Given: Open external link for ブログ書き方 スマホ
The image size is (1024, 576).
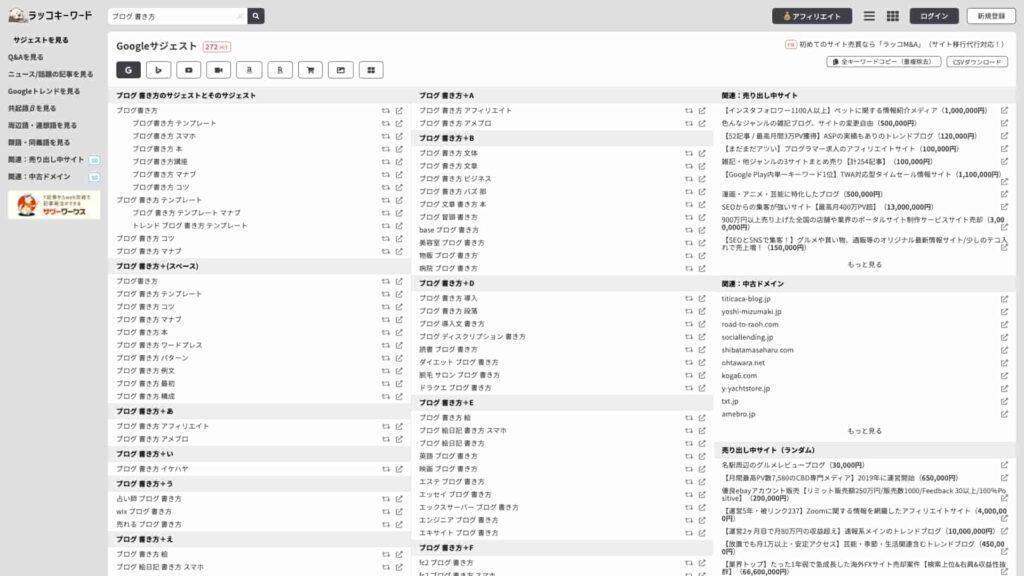Looking at the screenshot, I should pos(399,136).
